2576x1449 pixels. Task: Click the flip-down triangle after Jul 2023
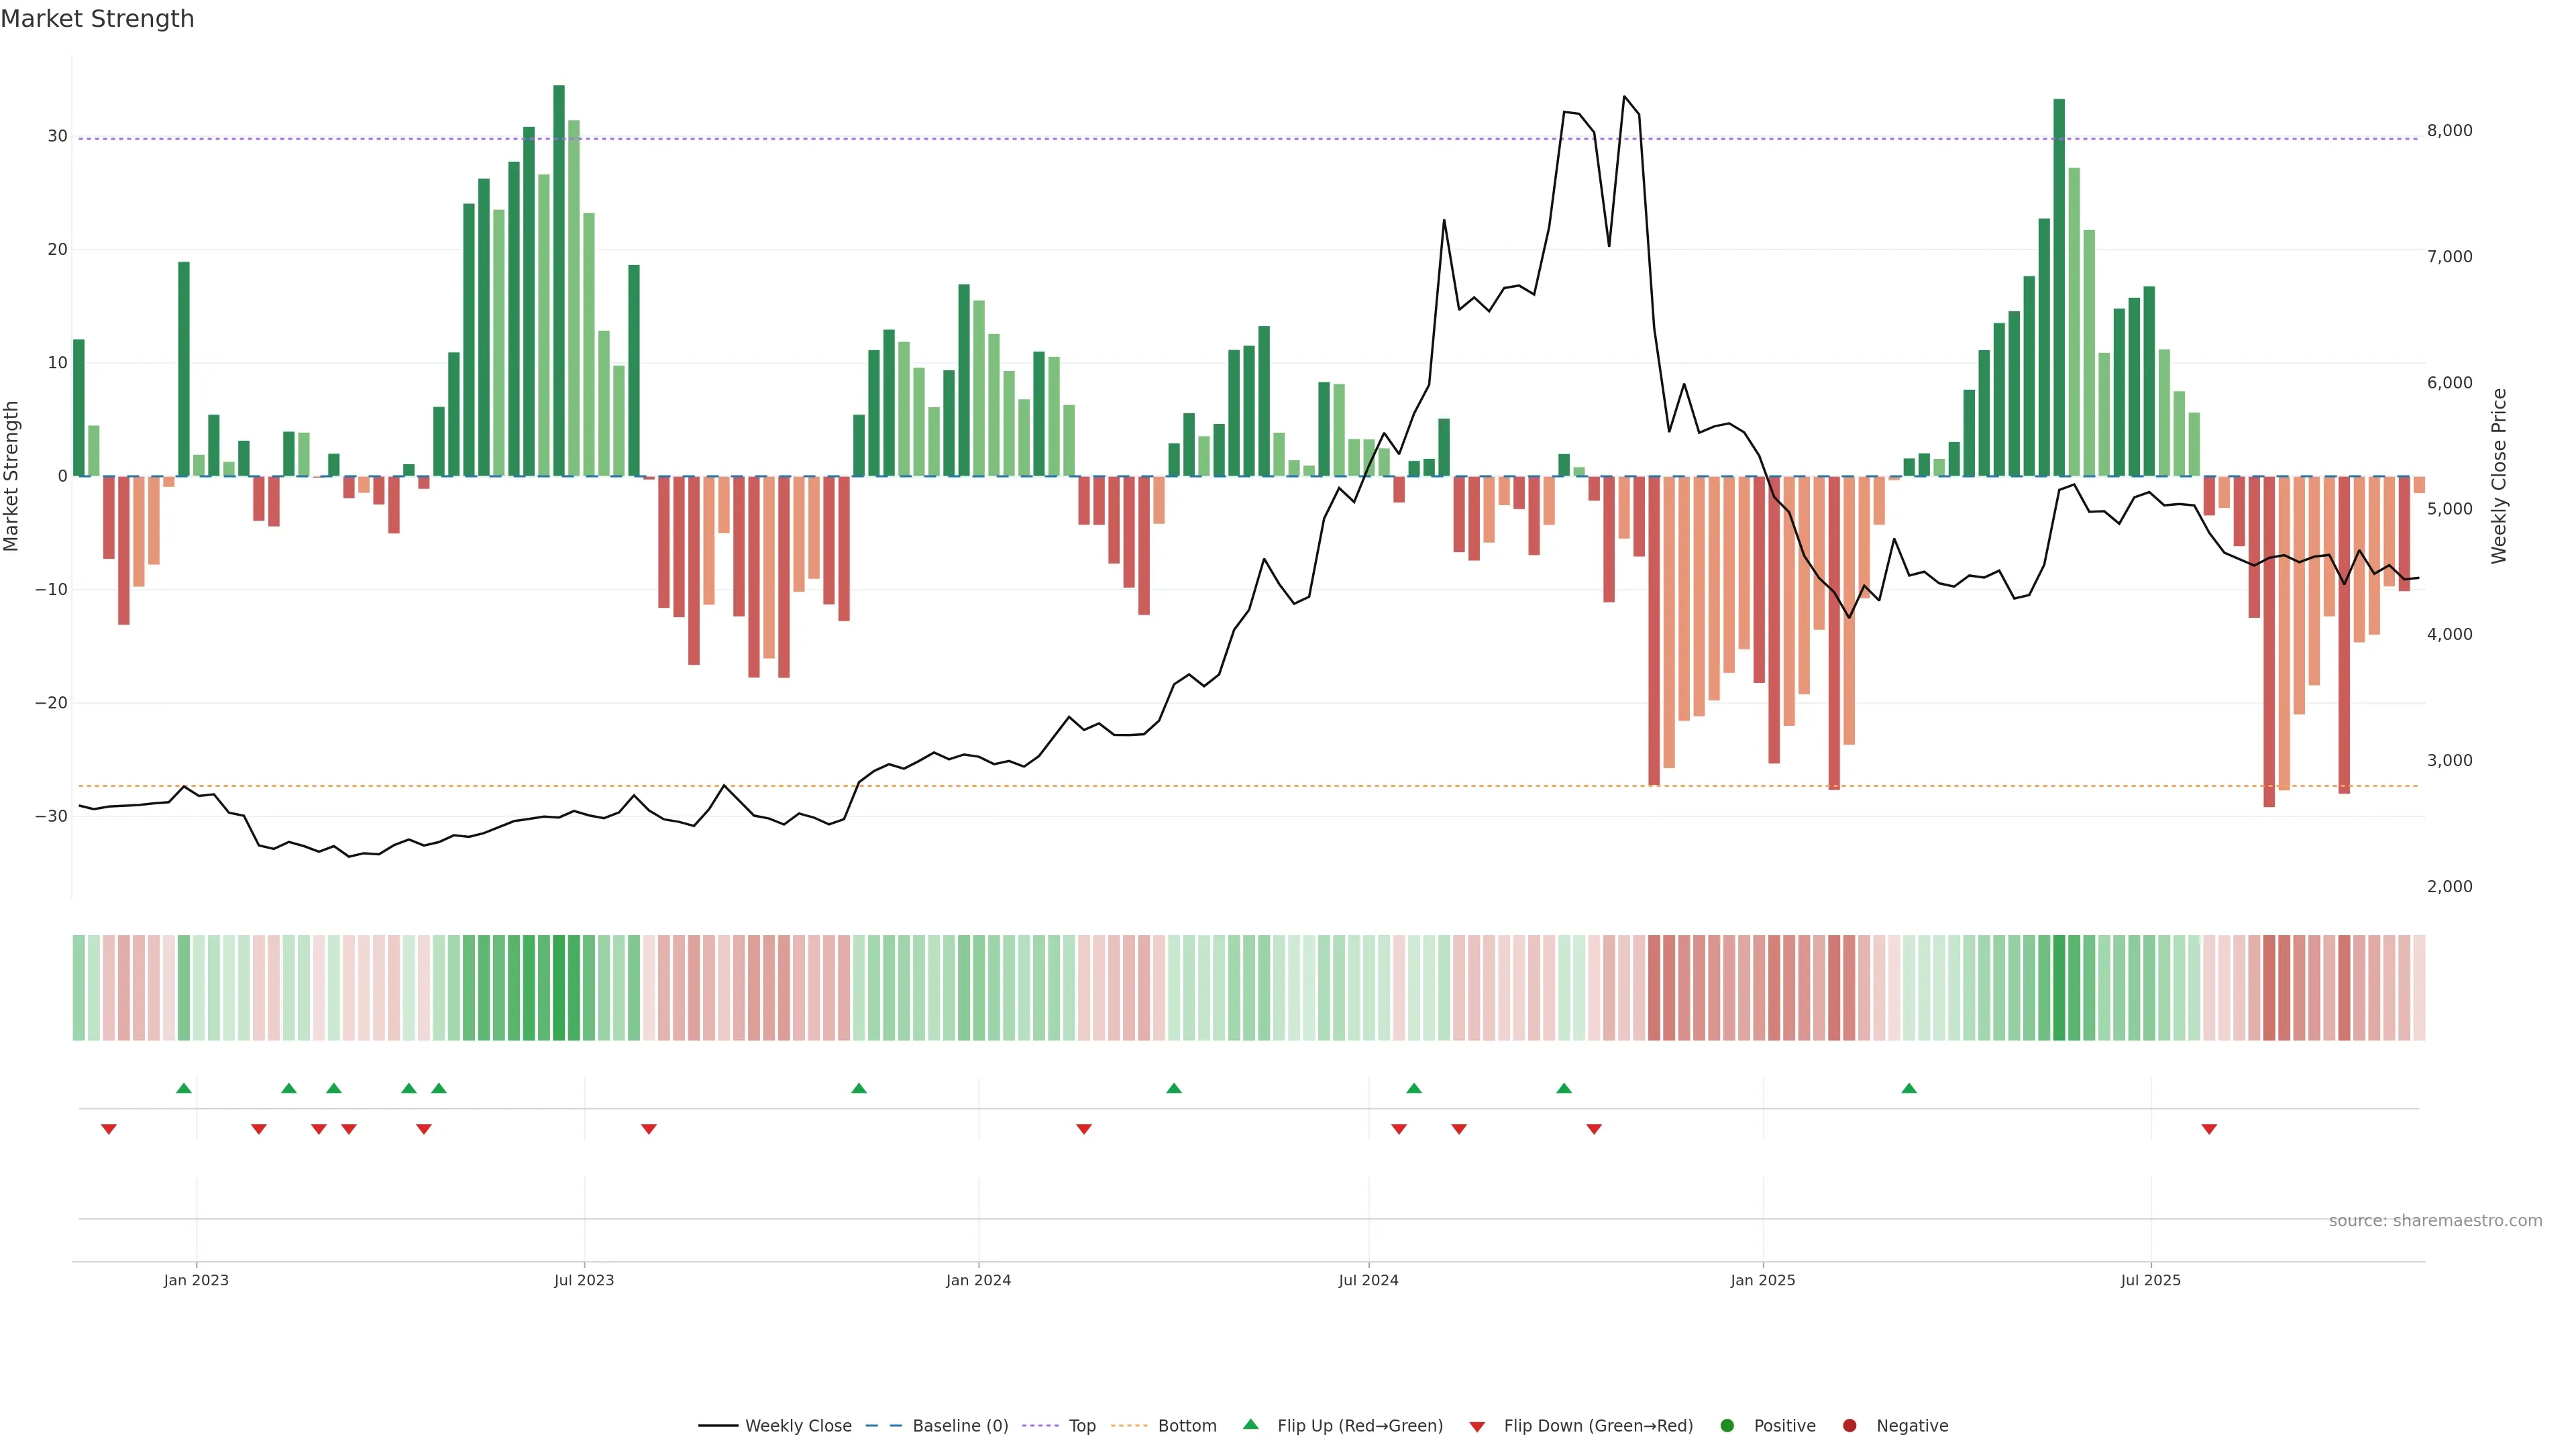[649, 1129]
